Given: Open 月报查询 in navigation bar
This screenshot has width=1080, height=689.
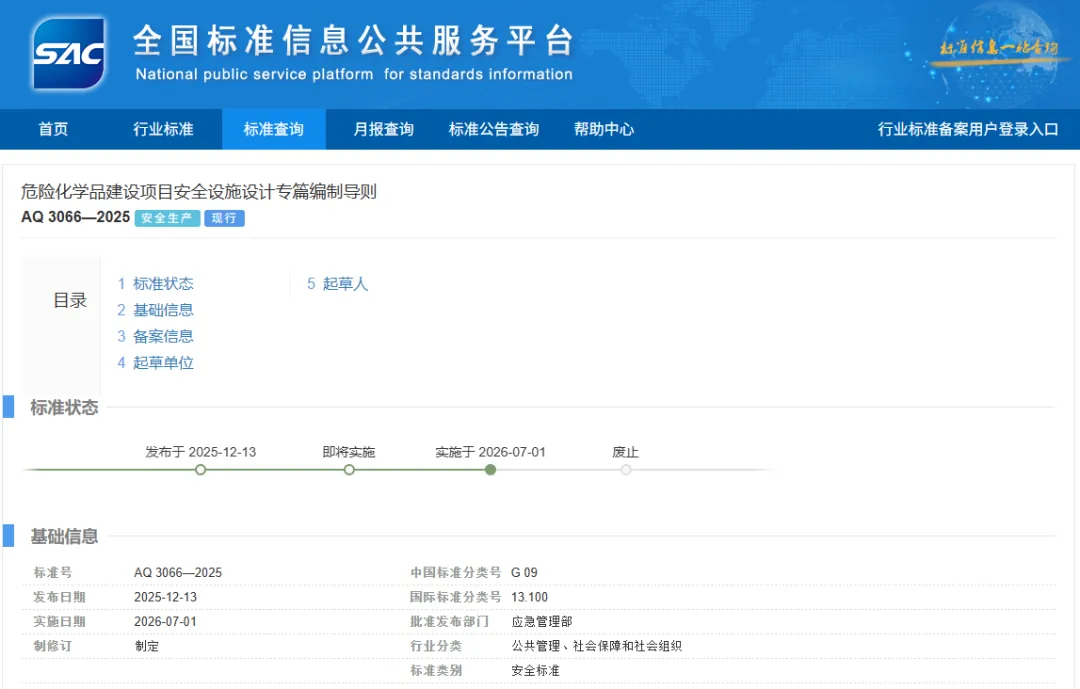Looking at the screenshot, I should pos(383,129).
